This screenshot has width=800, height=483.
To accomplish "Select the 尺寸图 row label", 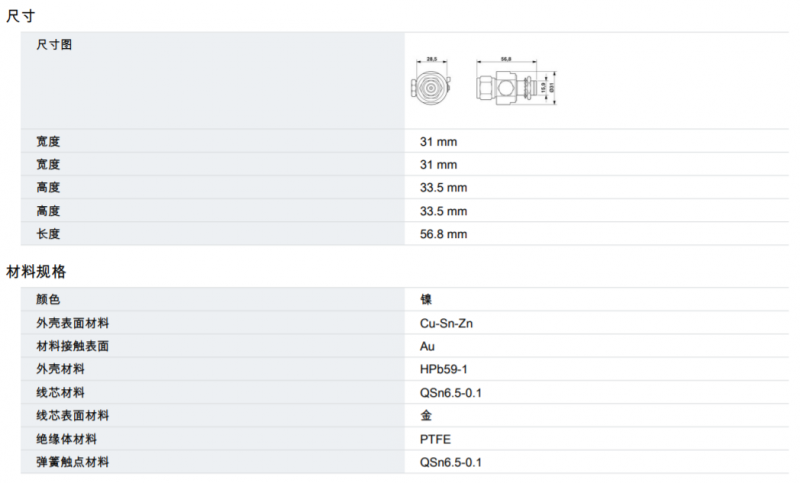I will (54, 45).
